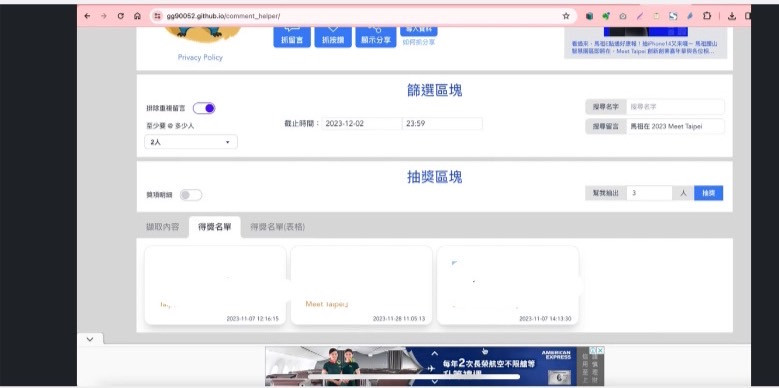Viewport: 779px width, 388px height.
Task: View site information icon in address bar
Action: [157, 16]
